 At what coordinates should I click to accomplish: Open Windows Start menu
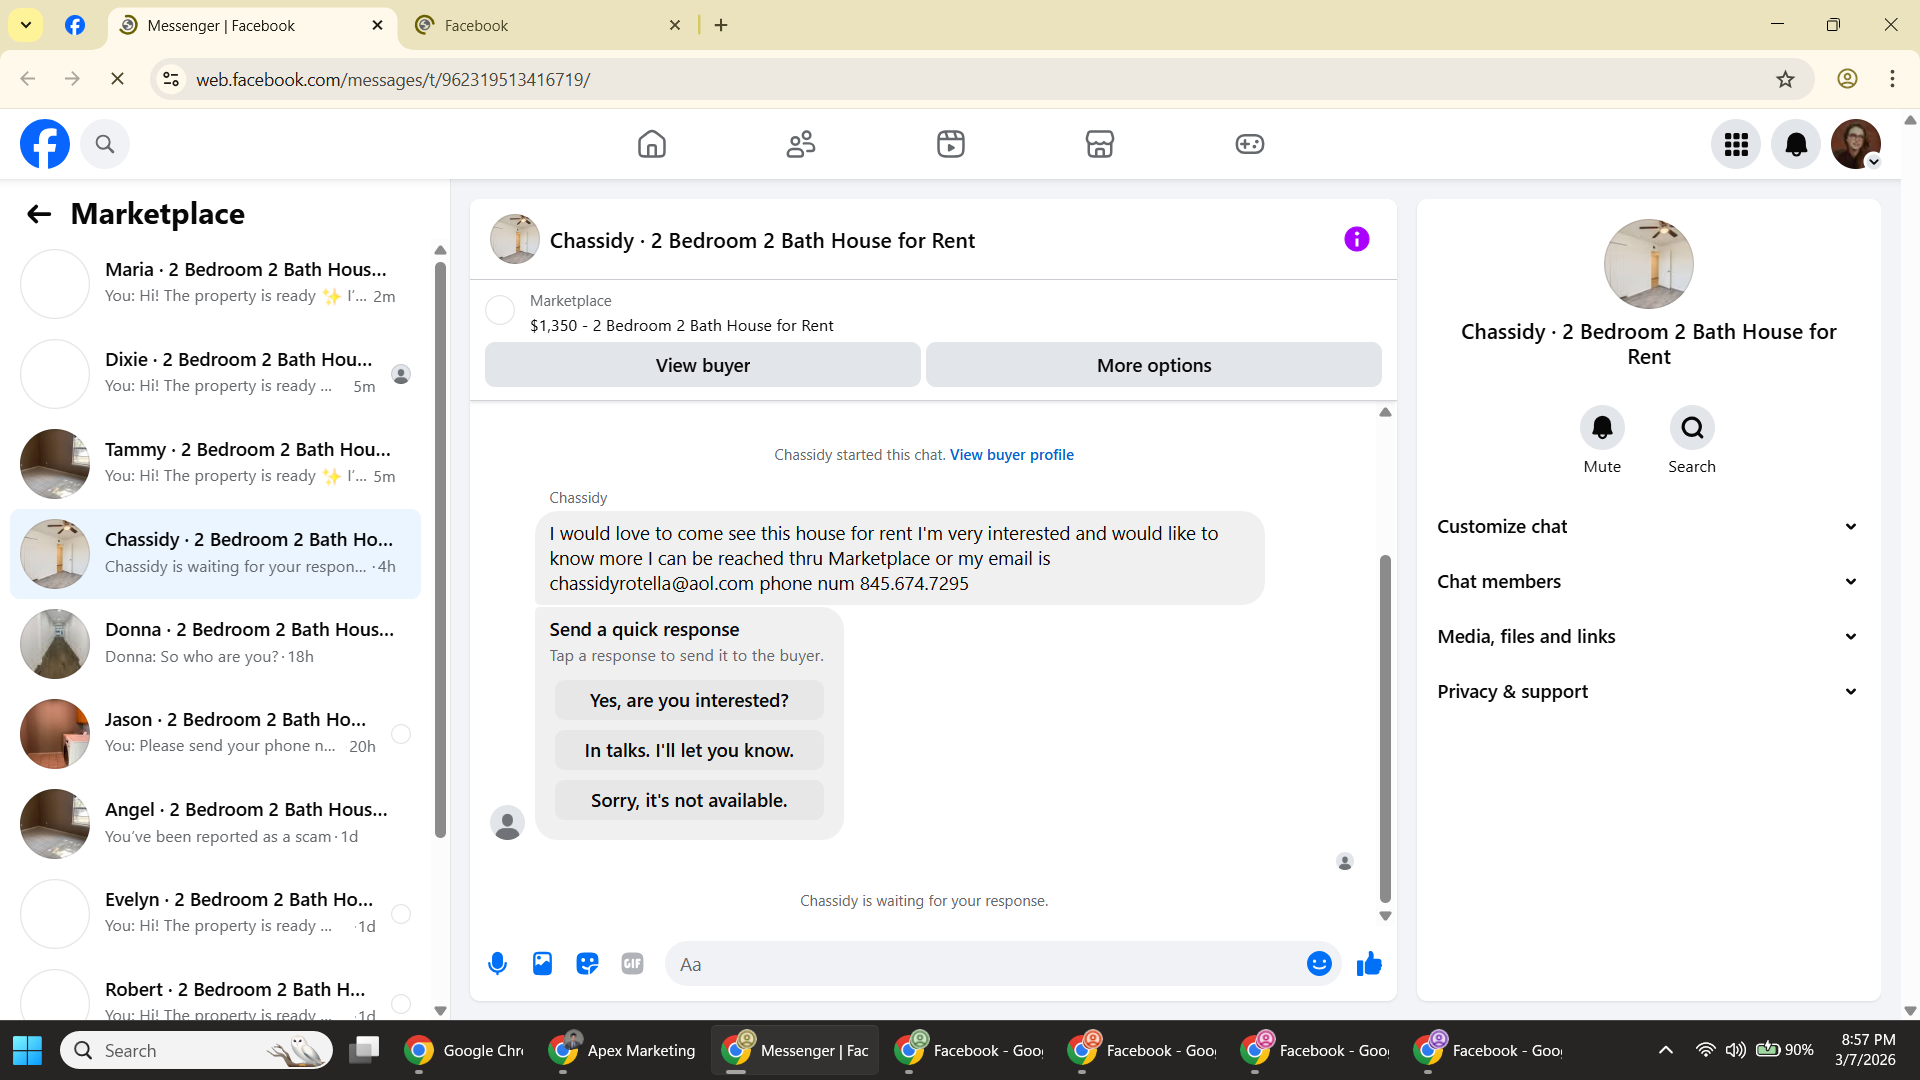tap(28, 1050)
